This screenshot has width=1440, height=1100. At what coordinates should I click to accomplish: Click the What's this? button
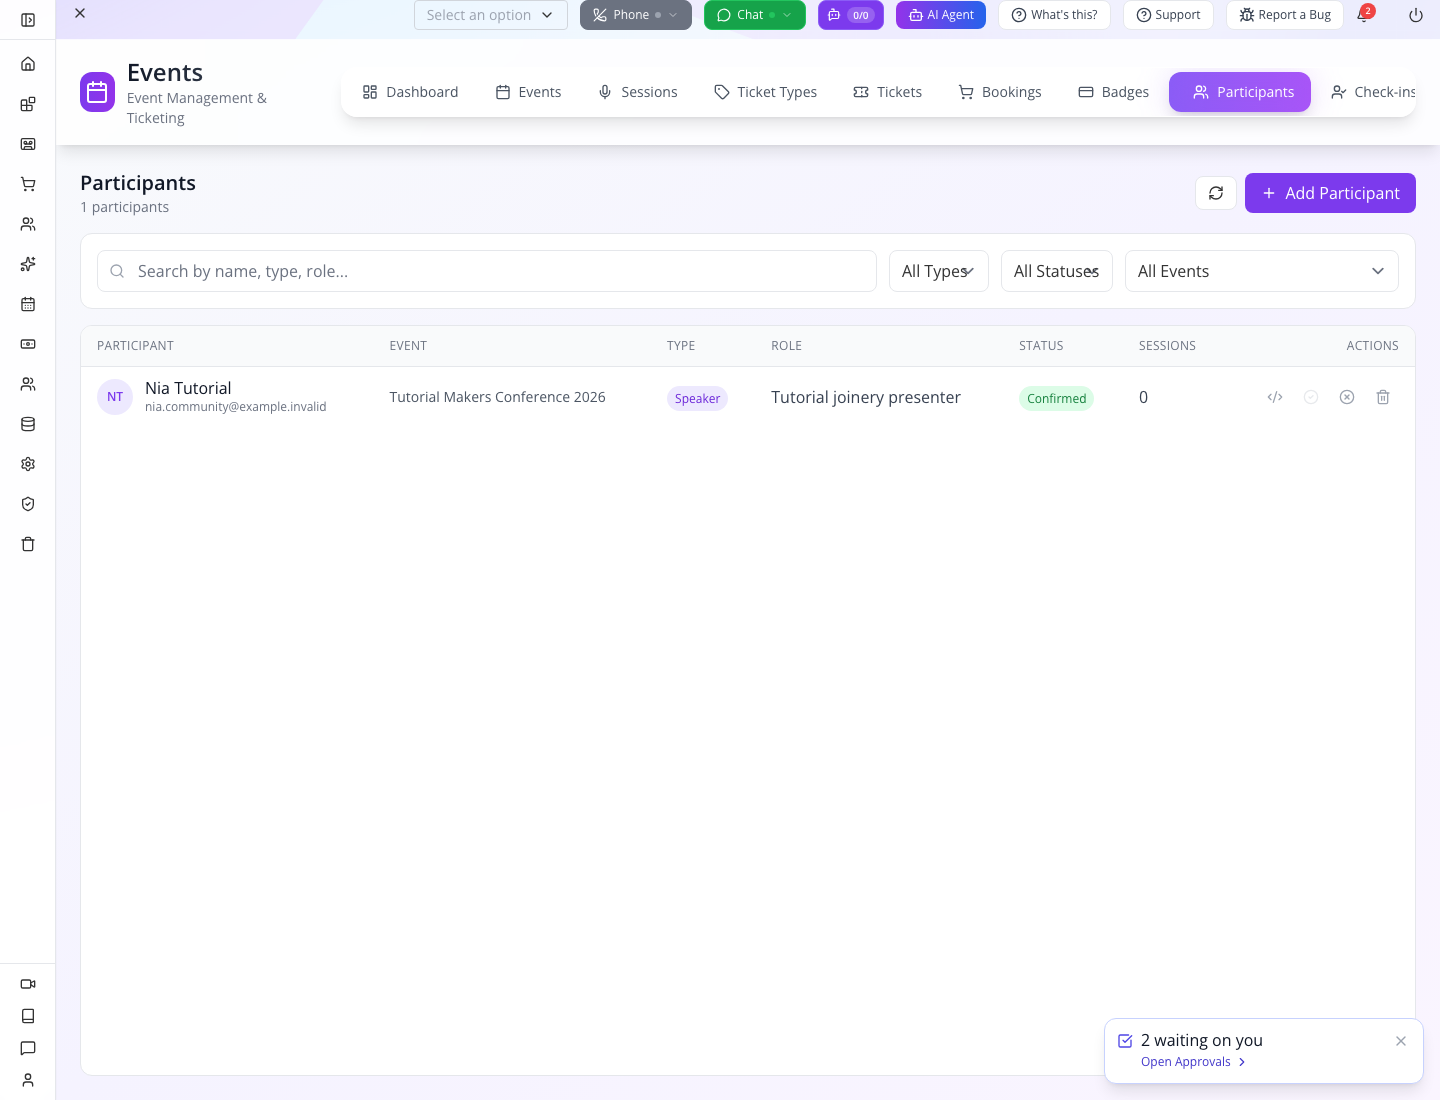[x=1054, y=15]
